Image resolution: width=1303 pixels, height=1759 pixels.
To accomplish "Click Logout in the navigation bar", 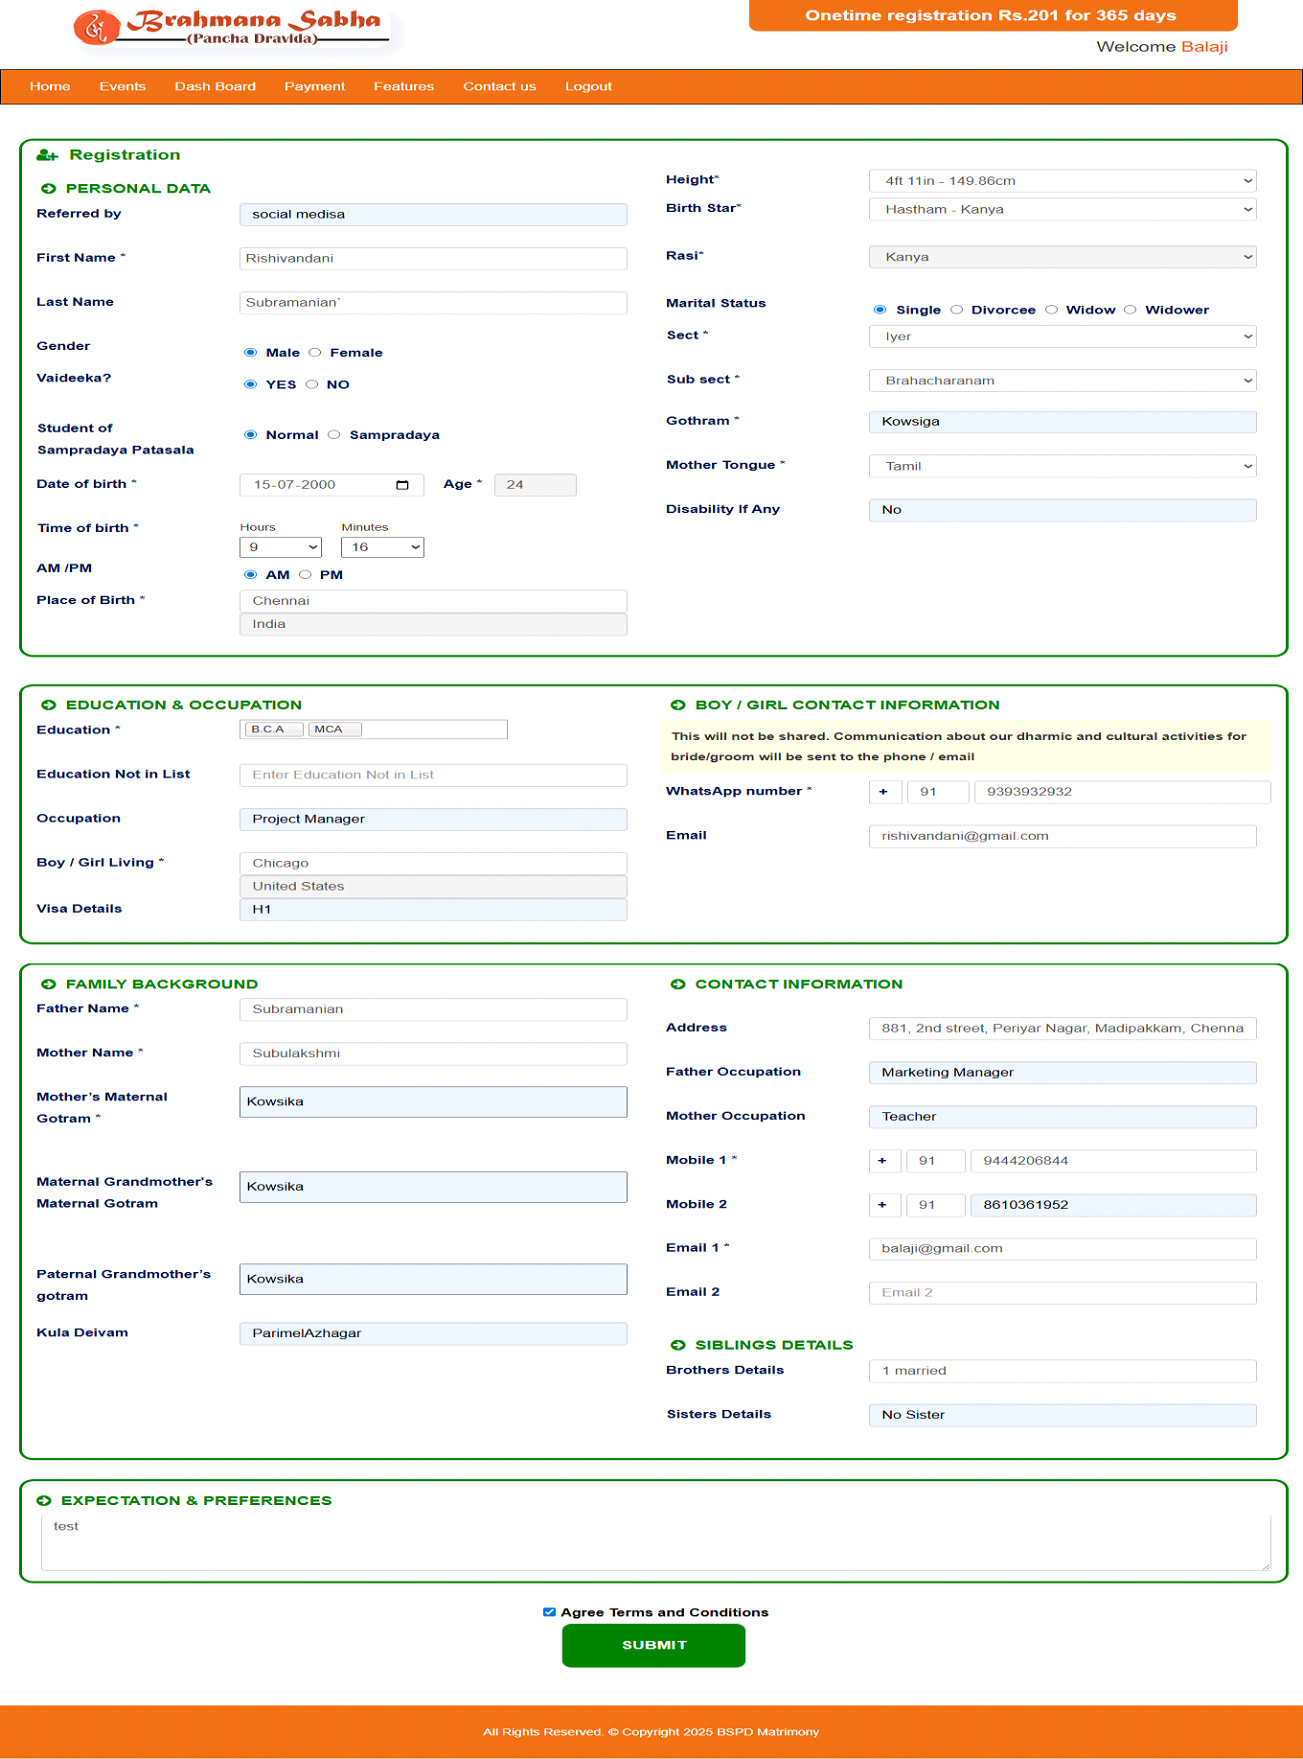I will pyautogui.click(x=588, y=87).
